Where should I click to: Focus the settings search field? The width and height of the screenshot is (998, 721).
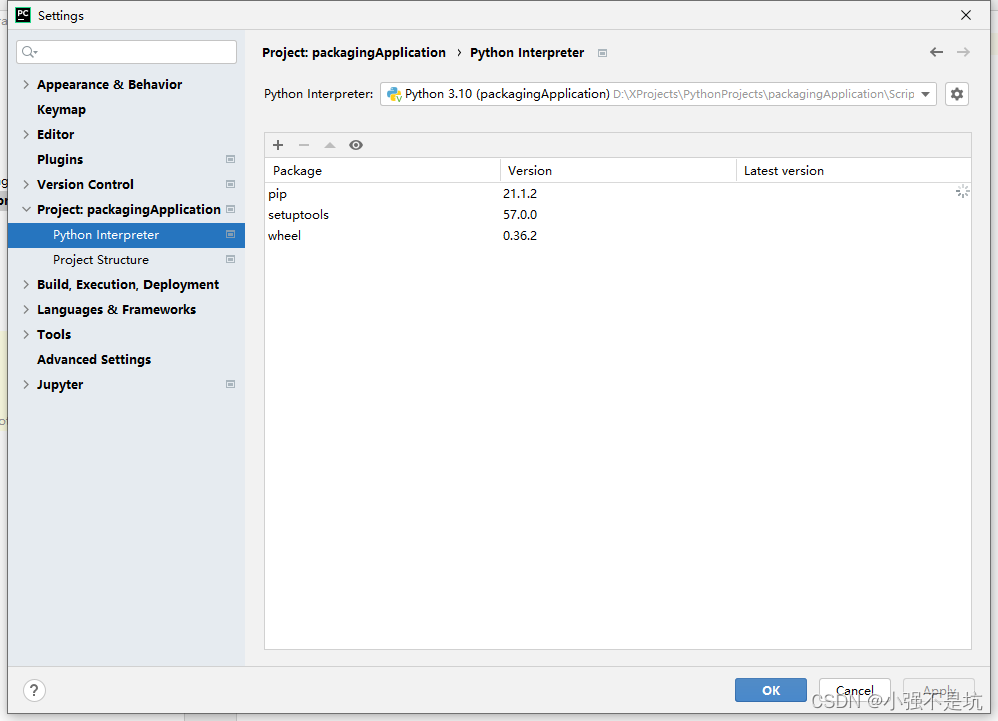[x=127, y=52]
